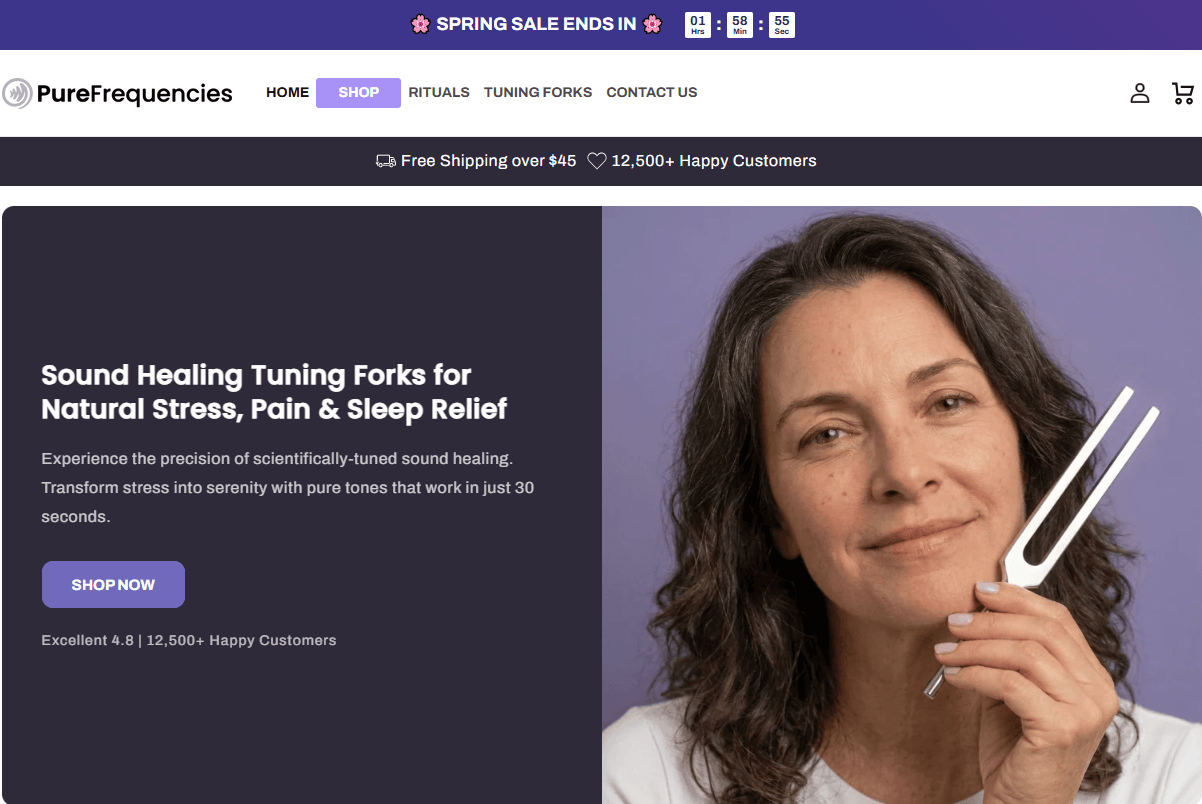Open the account icon in the header
1202x804 pixels.
(x=1140, y=93)
